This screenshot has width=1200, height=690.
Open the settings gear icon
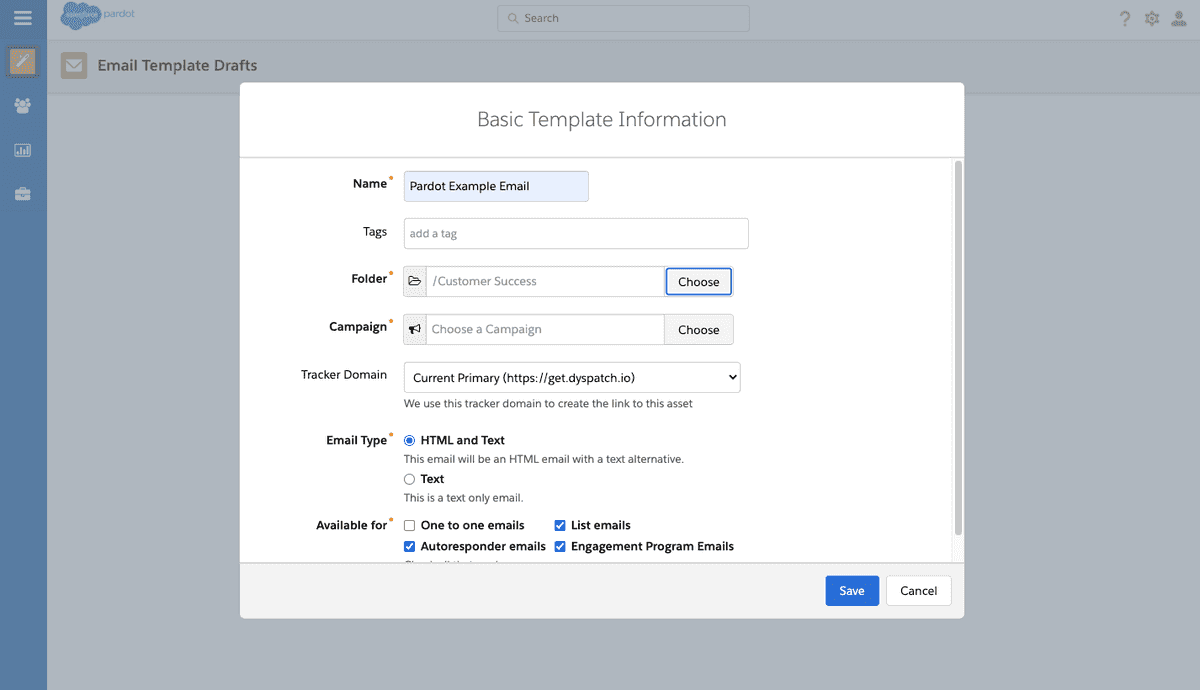point(1152,18)
